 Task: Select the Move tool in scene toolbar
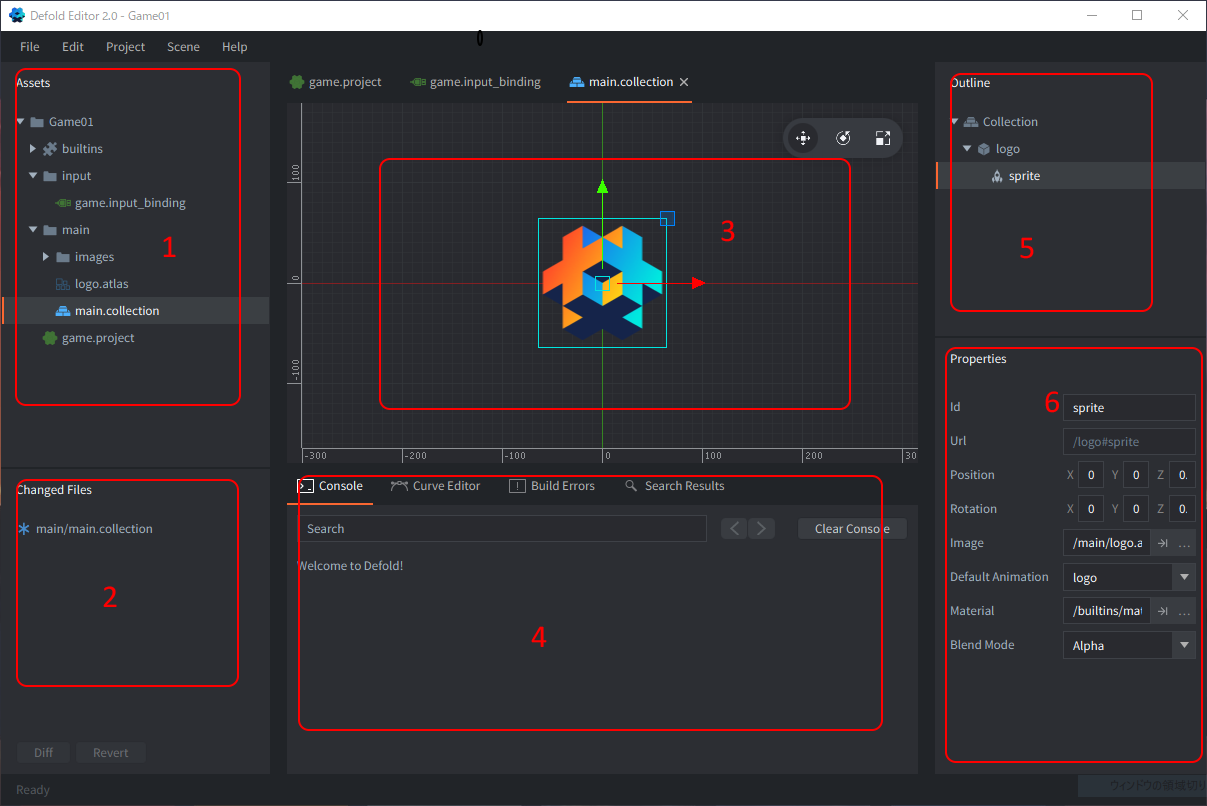tap(802, 138)
